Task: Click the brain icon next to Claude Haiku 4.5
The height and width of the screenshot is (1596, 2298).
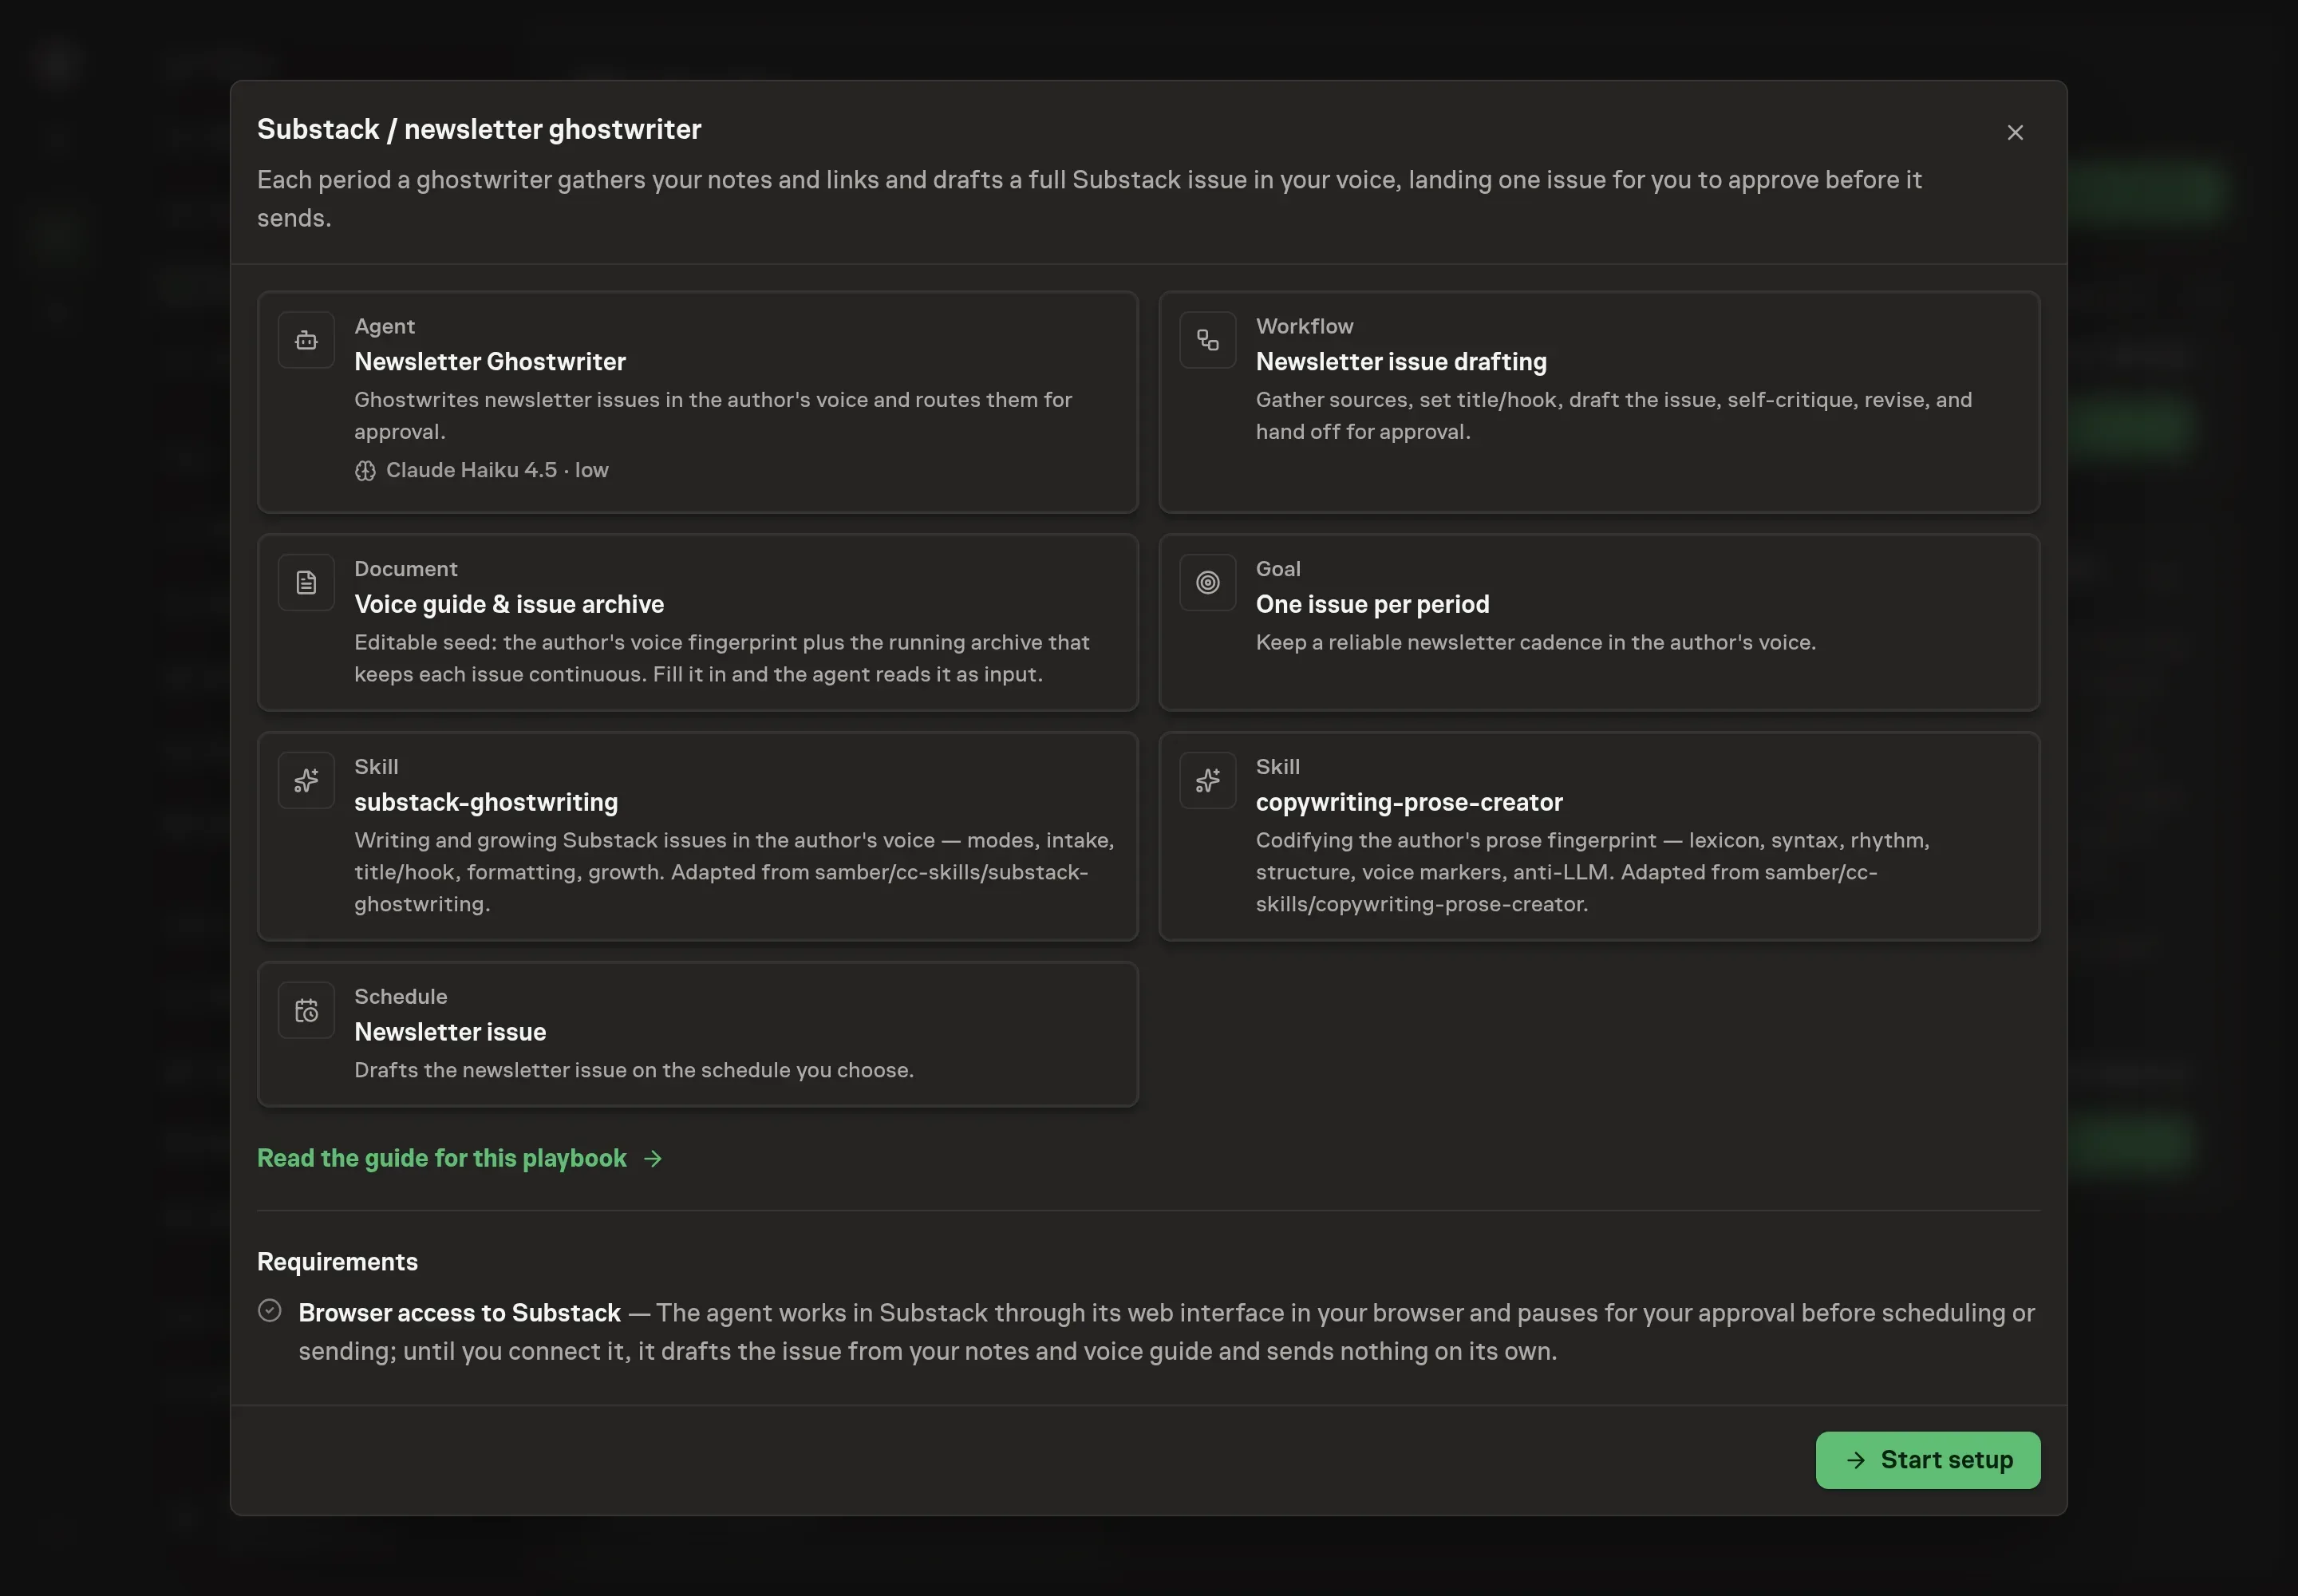Action: point(365,471)
